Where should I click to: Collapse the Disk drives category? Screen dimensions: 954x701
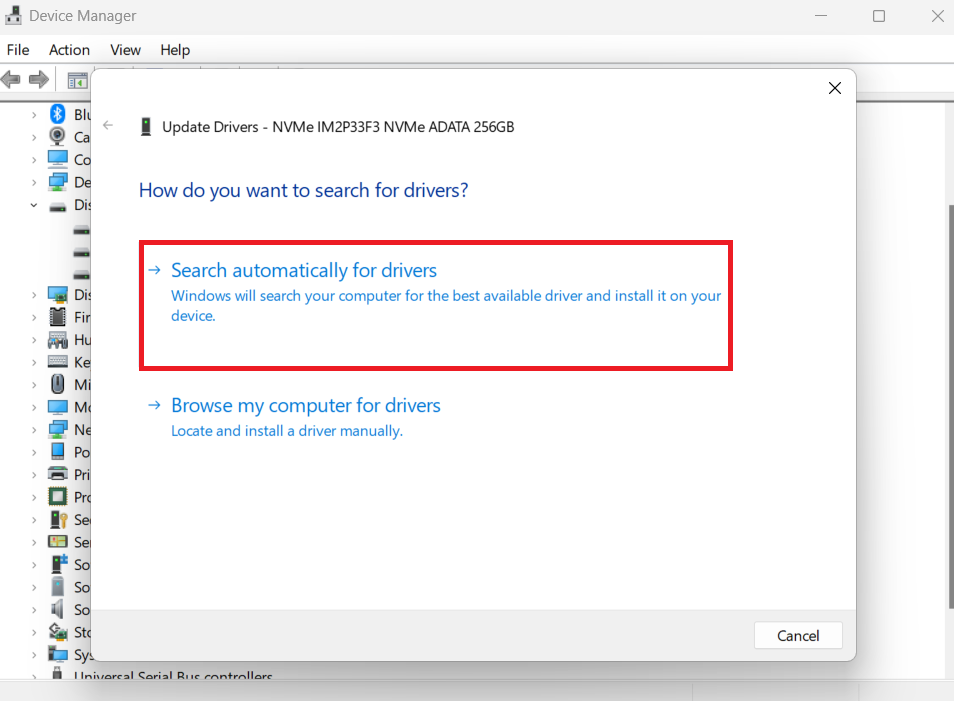34,205
